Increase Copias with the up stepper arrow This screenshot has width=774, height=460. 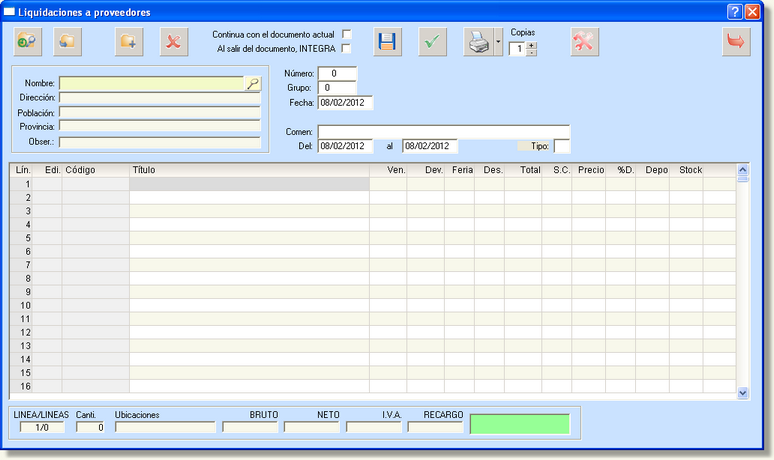tap(531, 45)
